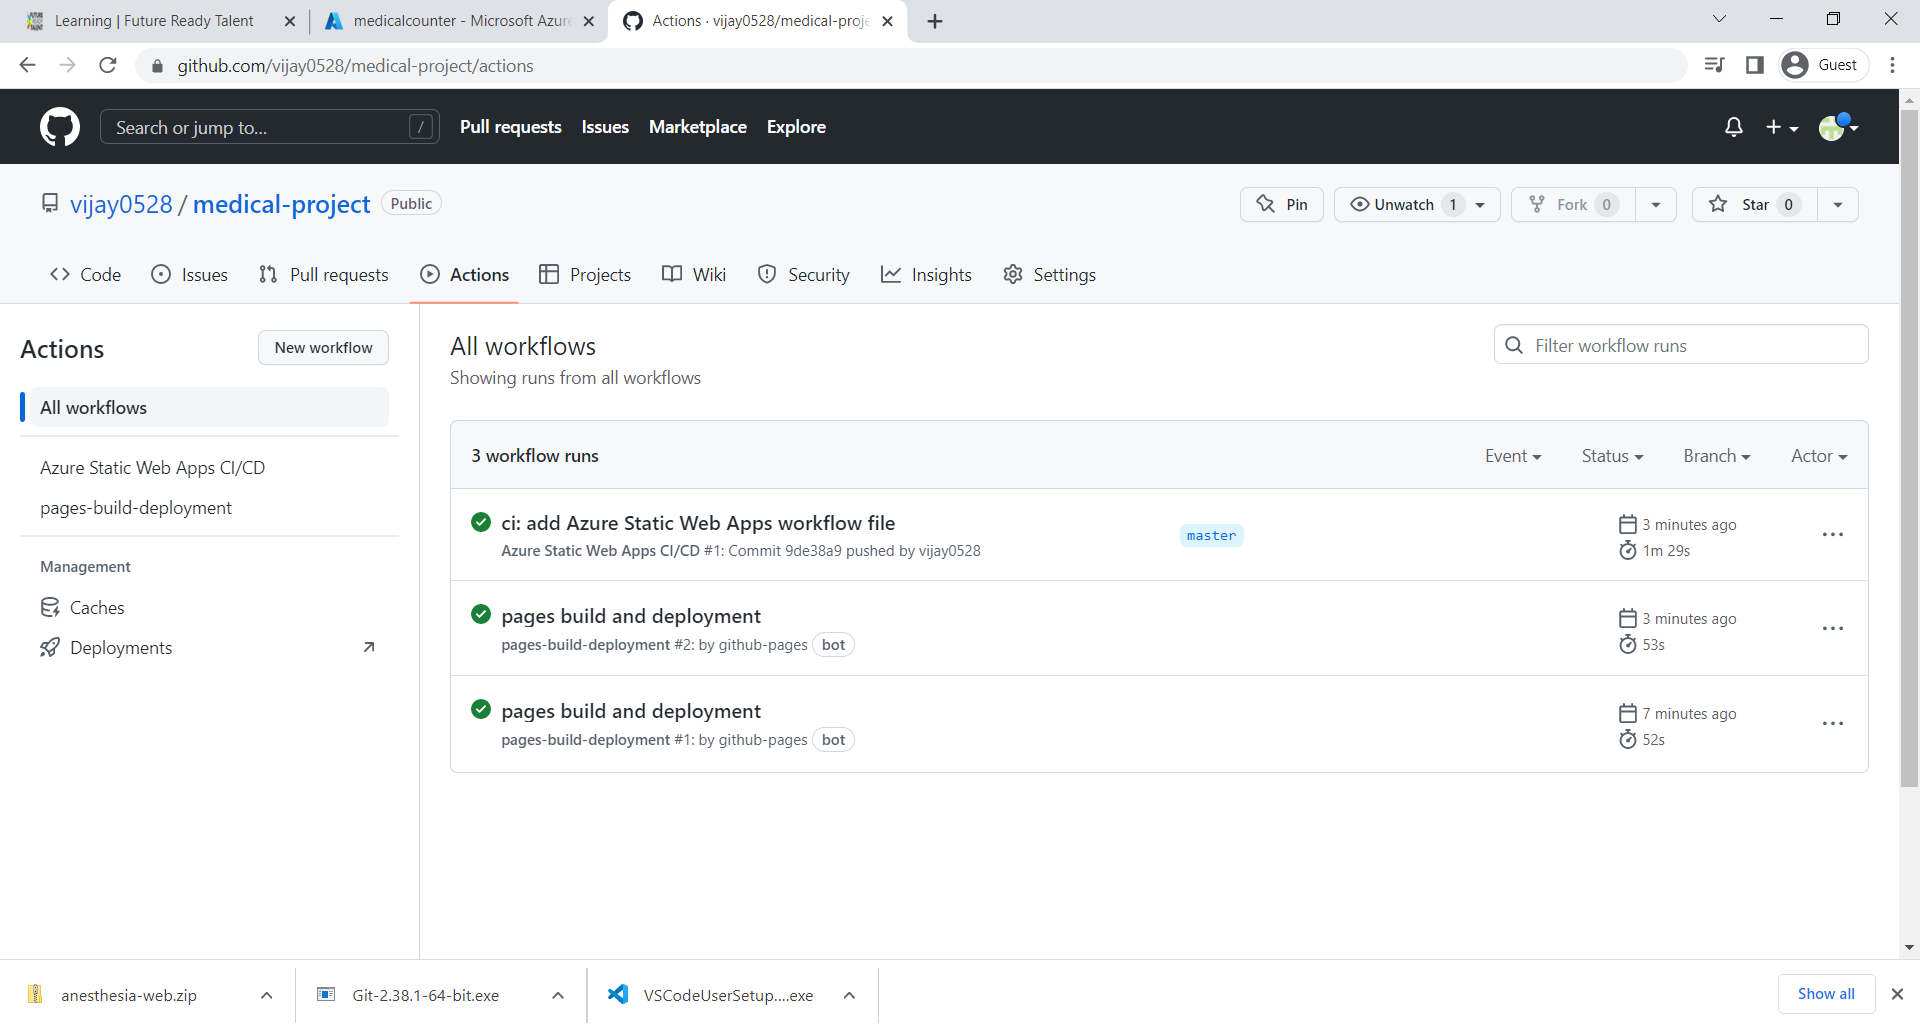1920x1030 pixels.
Task: Click the Guest profile button
Action: (x=1824, y=65)
